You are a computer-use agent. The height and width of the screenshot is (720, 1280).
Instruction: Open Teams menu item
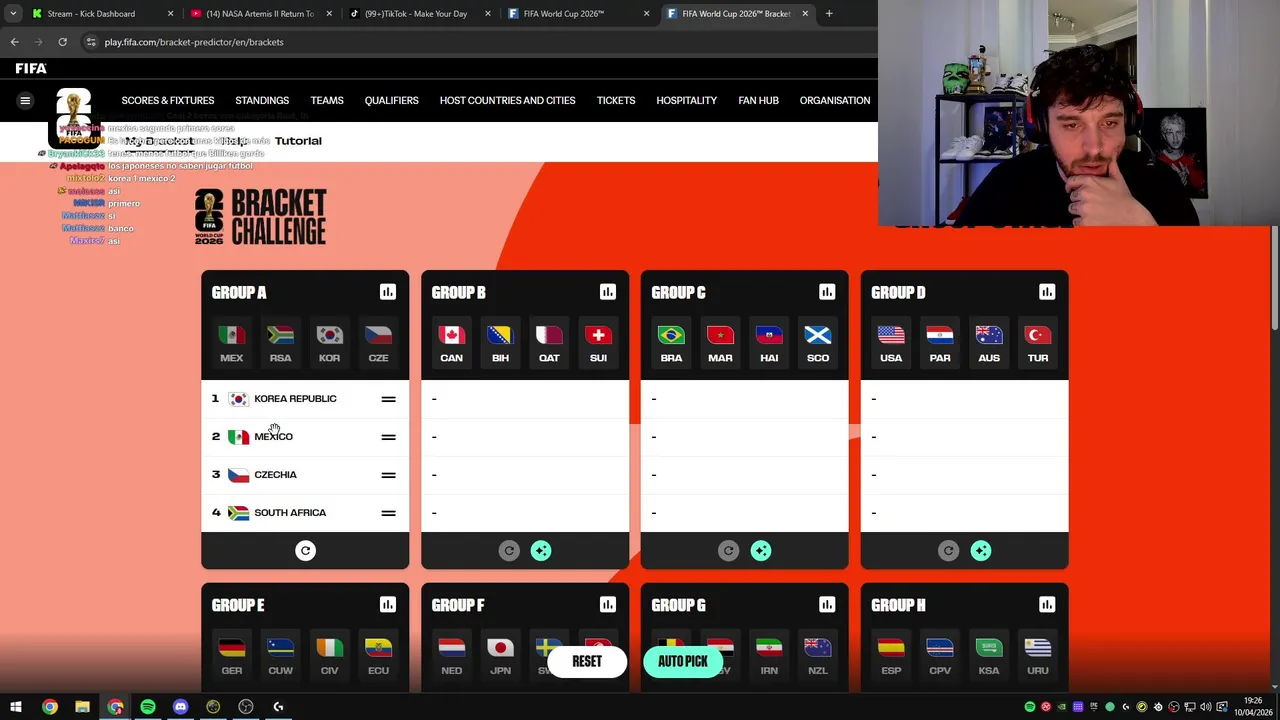(x=327, y=100)
